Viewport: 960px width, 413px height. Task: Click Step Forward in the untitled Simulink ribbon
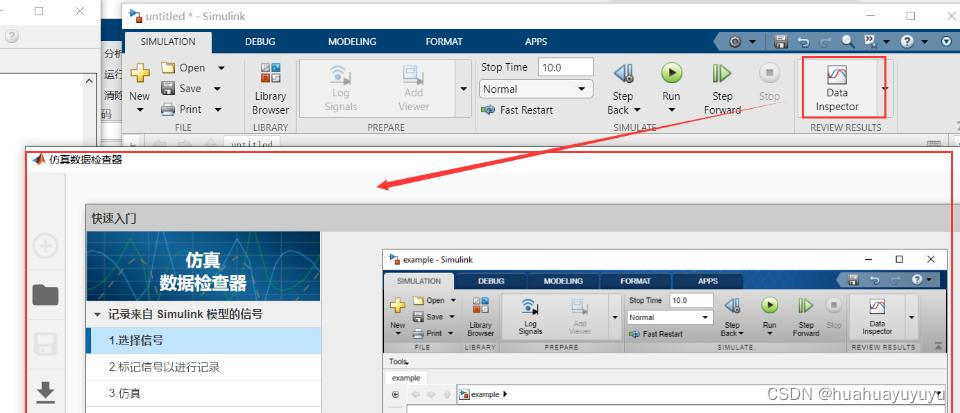point(722,89)
